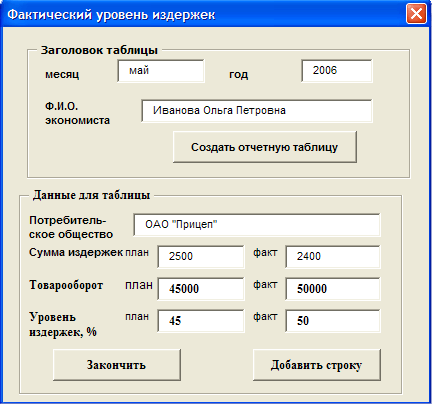Screen dimensions: 432x404
Task: Focus the Потребительское общество field with ОАО "Прицеп"
Action: click(257, 225)
